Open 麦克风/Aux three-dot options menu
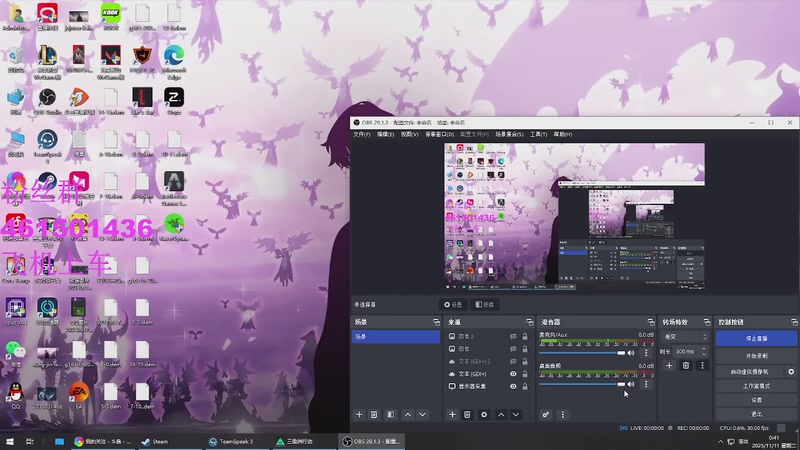This screenshot has height=450, width=800. (646, 353)
